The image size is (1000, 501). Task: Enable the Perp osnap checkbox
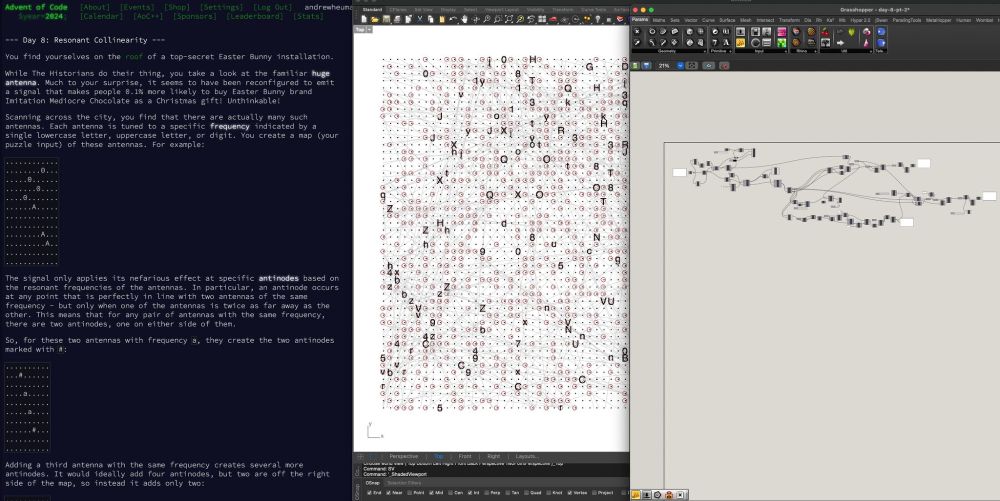click(487, 493)
